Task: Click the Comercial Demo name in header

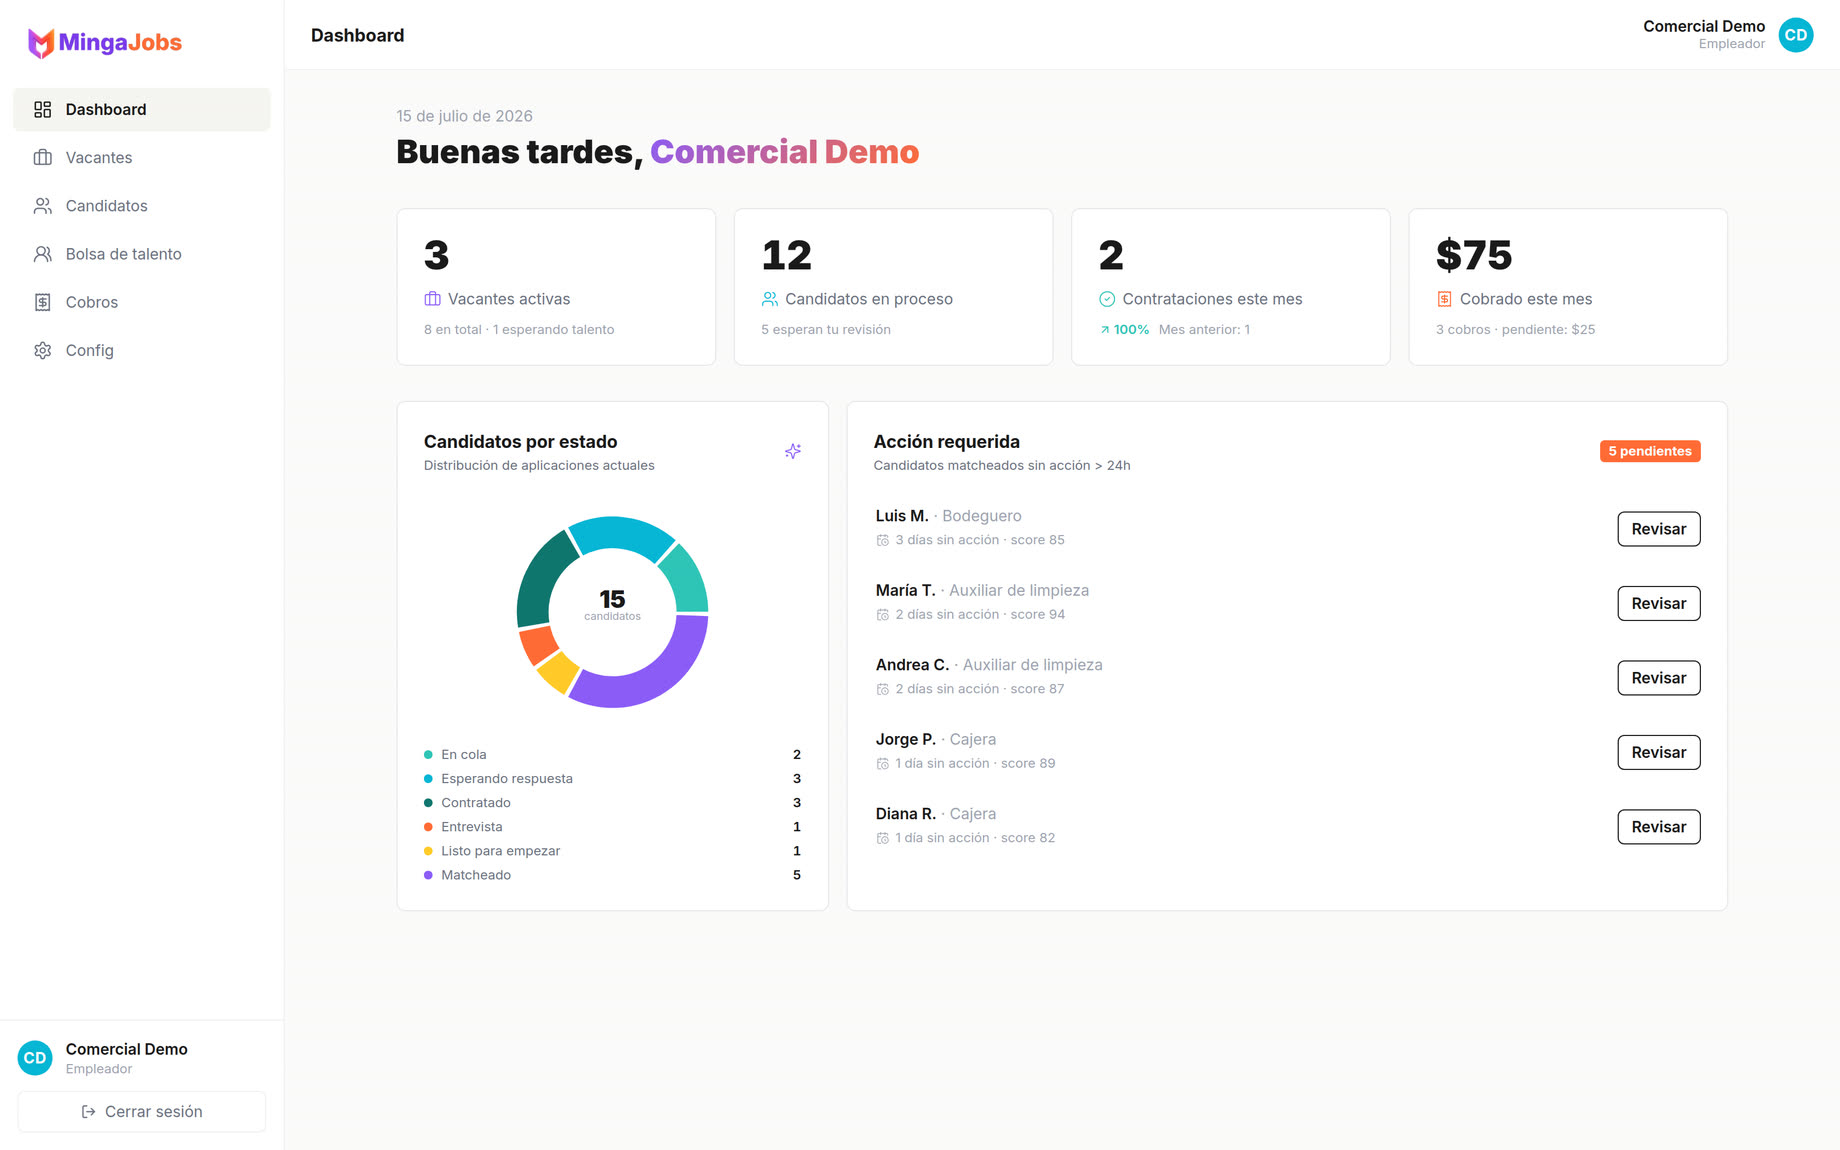Action: tap(1704, 26)
